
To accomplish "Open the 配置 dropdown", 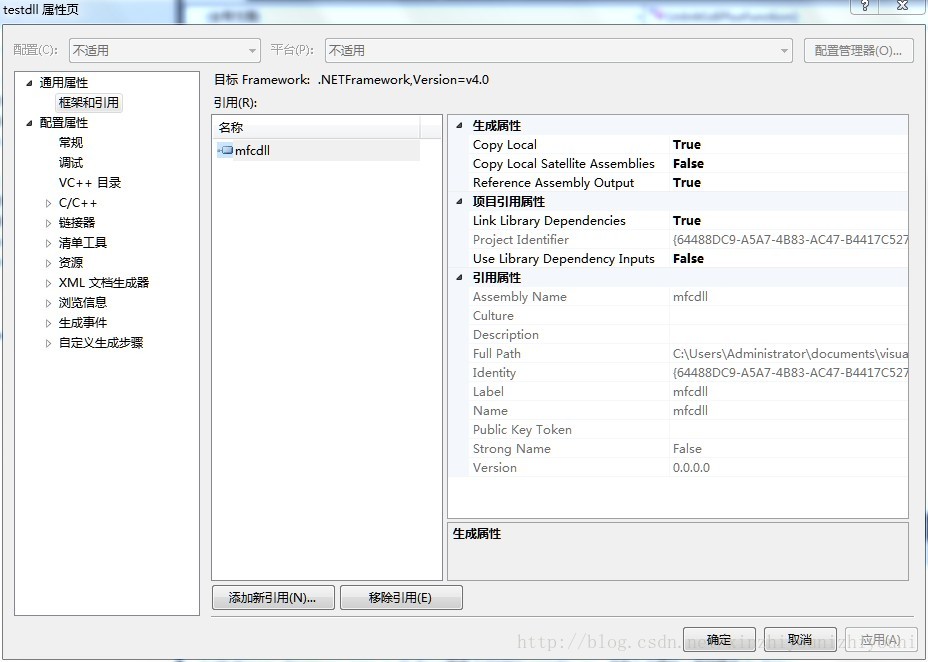I will tap(165, 51).
